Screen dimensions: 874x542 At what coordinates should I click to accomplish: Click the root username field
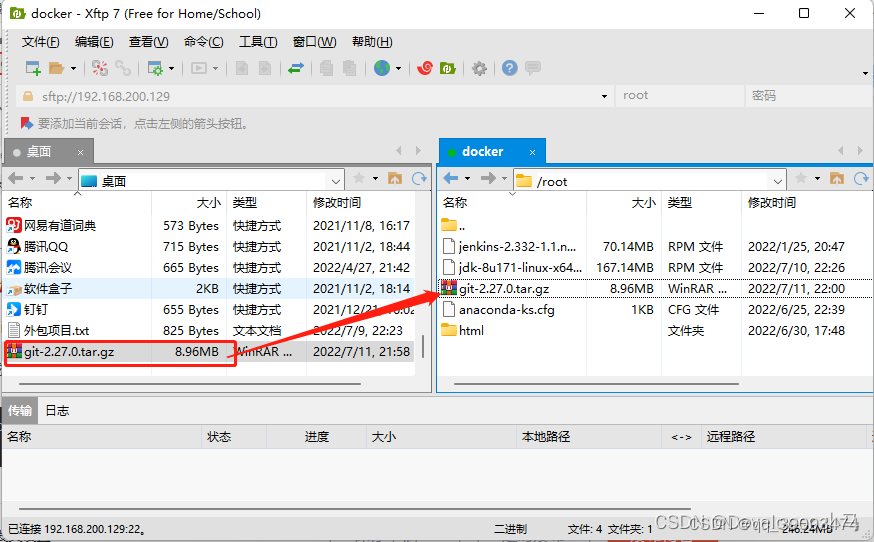point(679,96)
